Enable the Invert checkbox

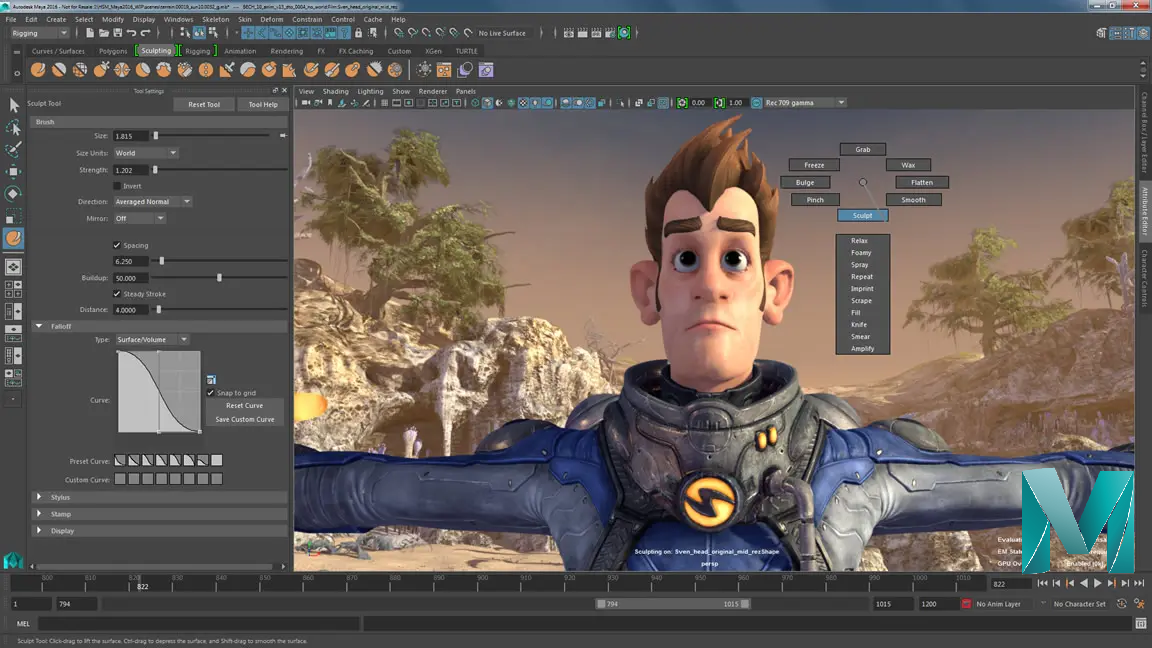tap(117, 186)
